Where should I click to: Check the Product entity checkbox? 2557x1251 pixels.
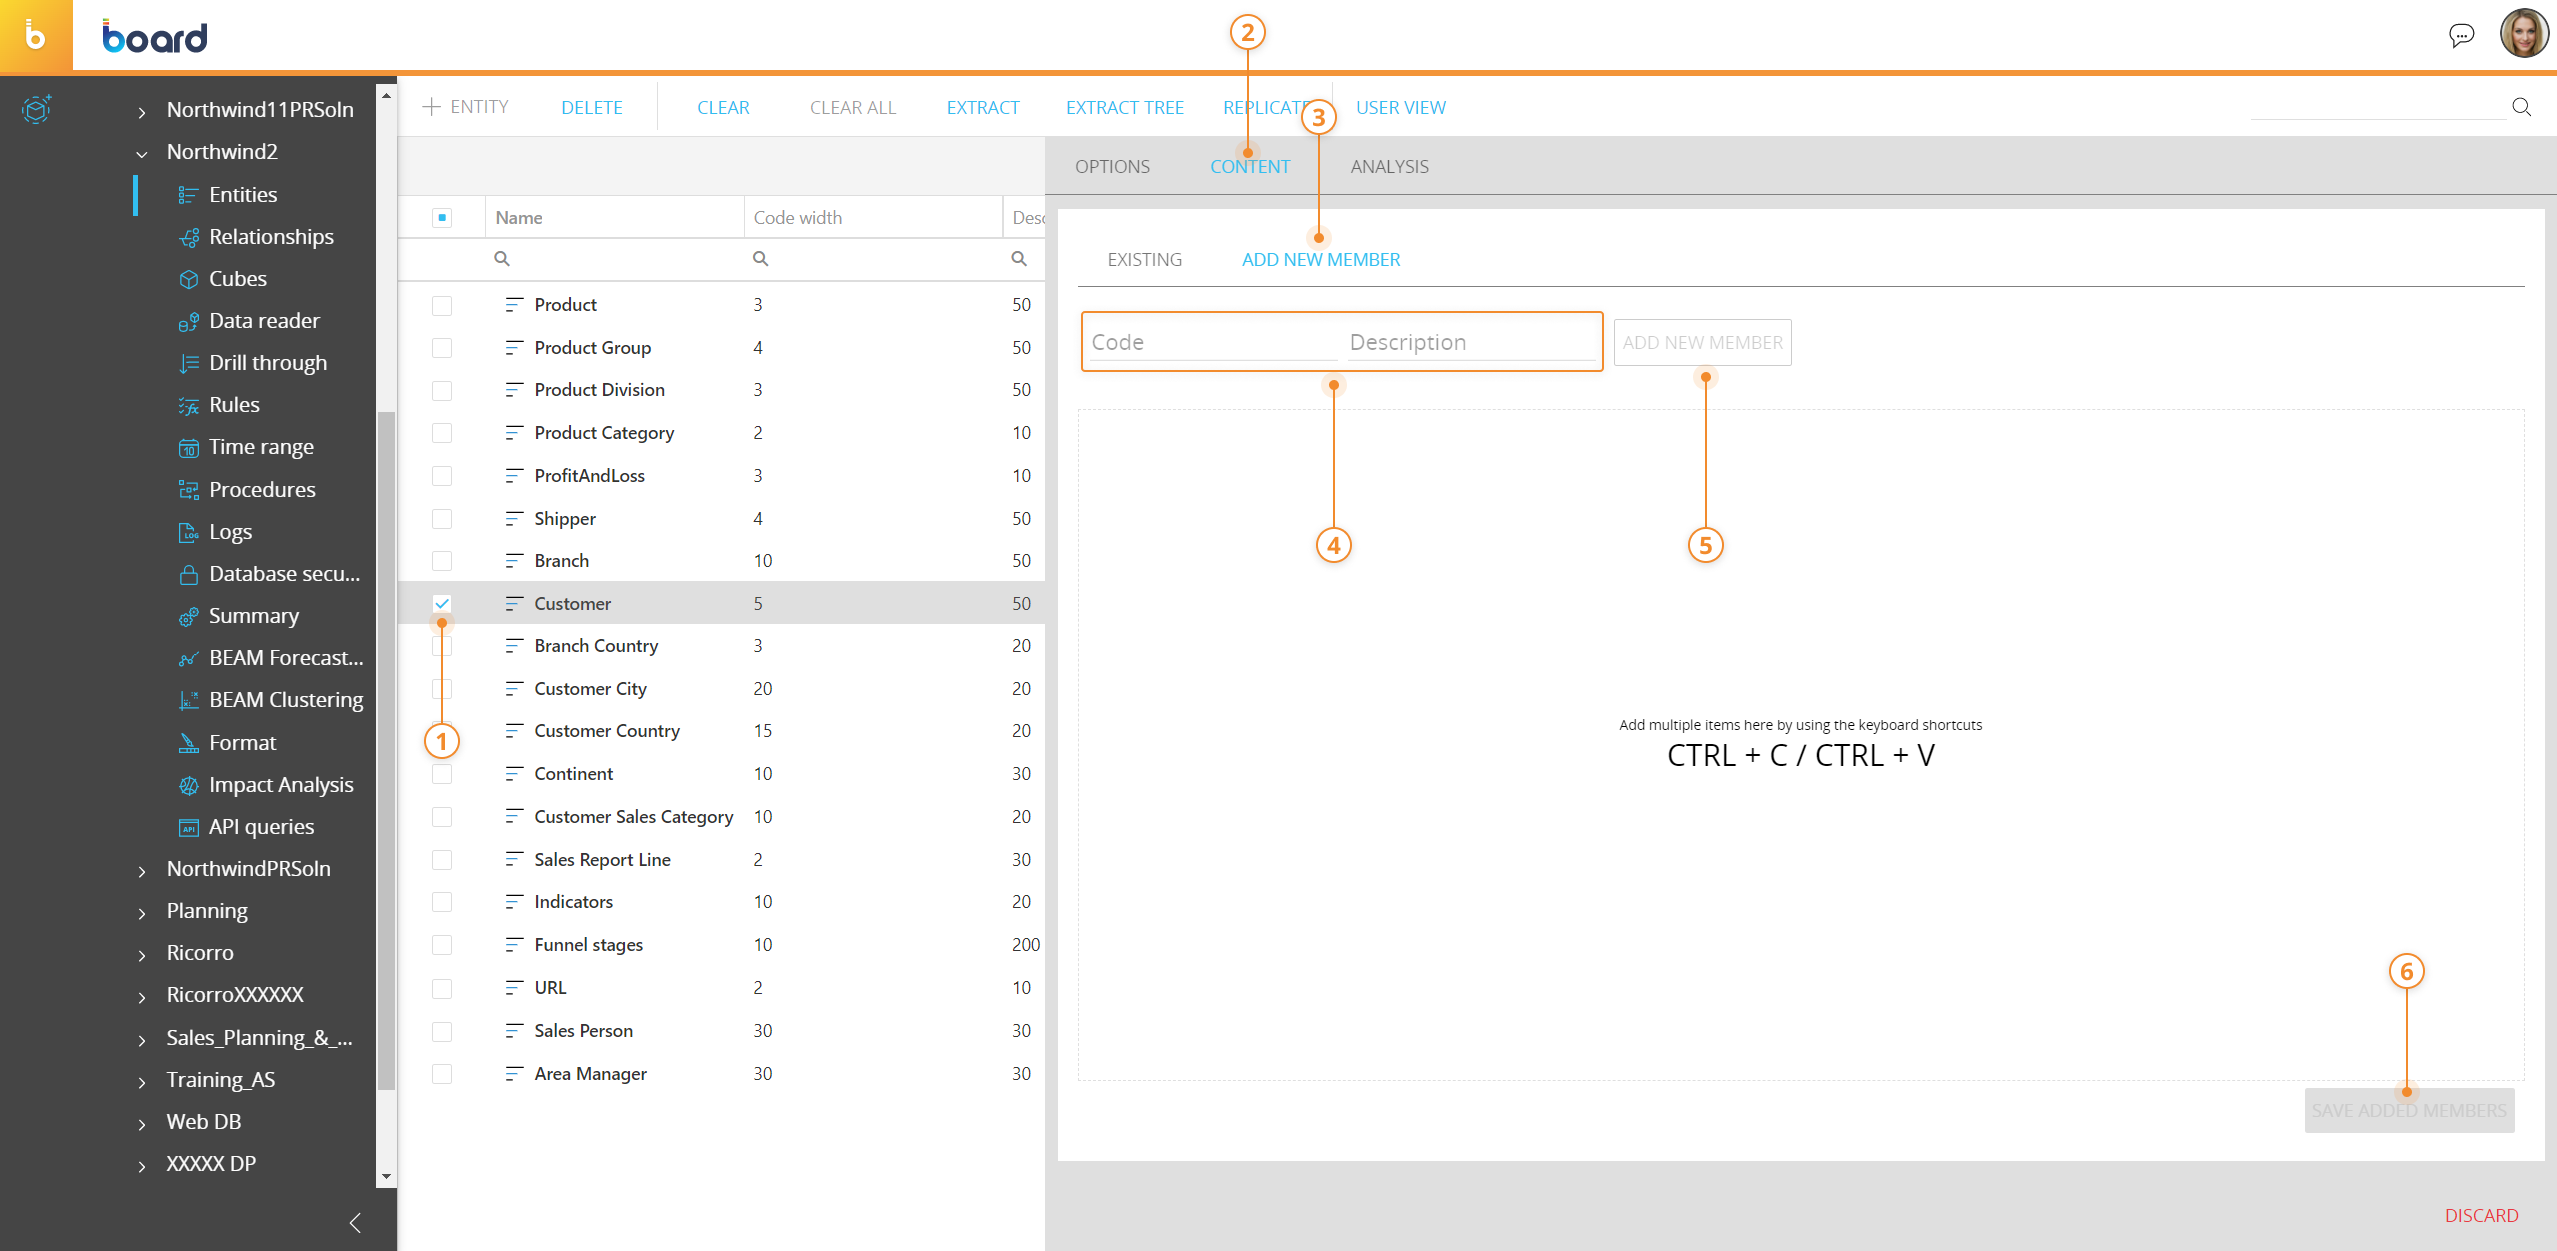point(442,305)
